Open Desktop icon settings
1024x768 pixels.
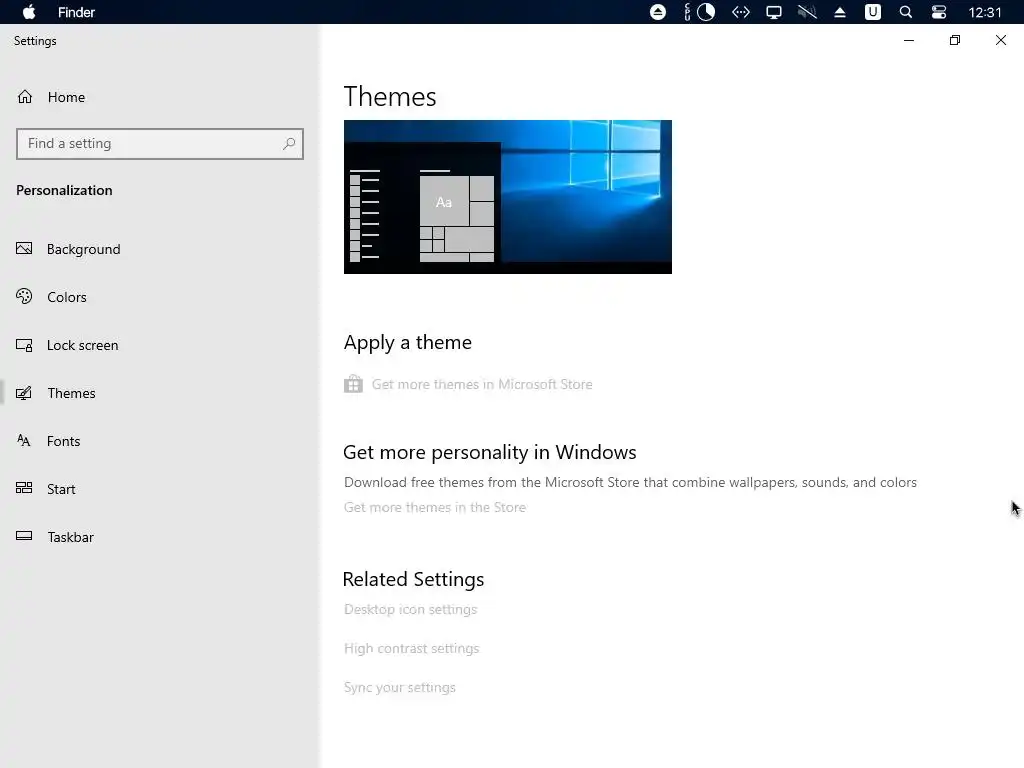click(410, 609)
